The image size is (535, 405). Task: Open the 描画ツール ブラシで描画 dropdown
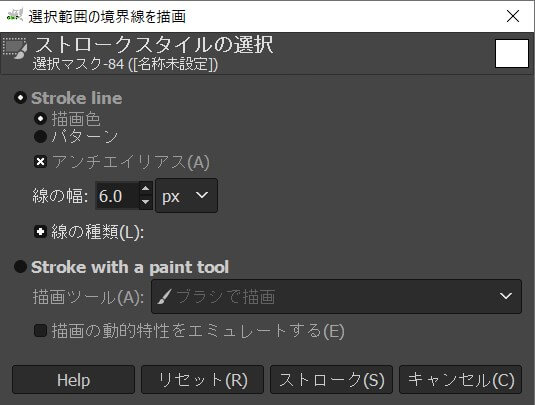pyautogui.click(x=336, y=296)
